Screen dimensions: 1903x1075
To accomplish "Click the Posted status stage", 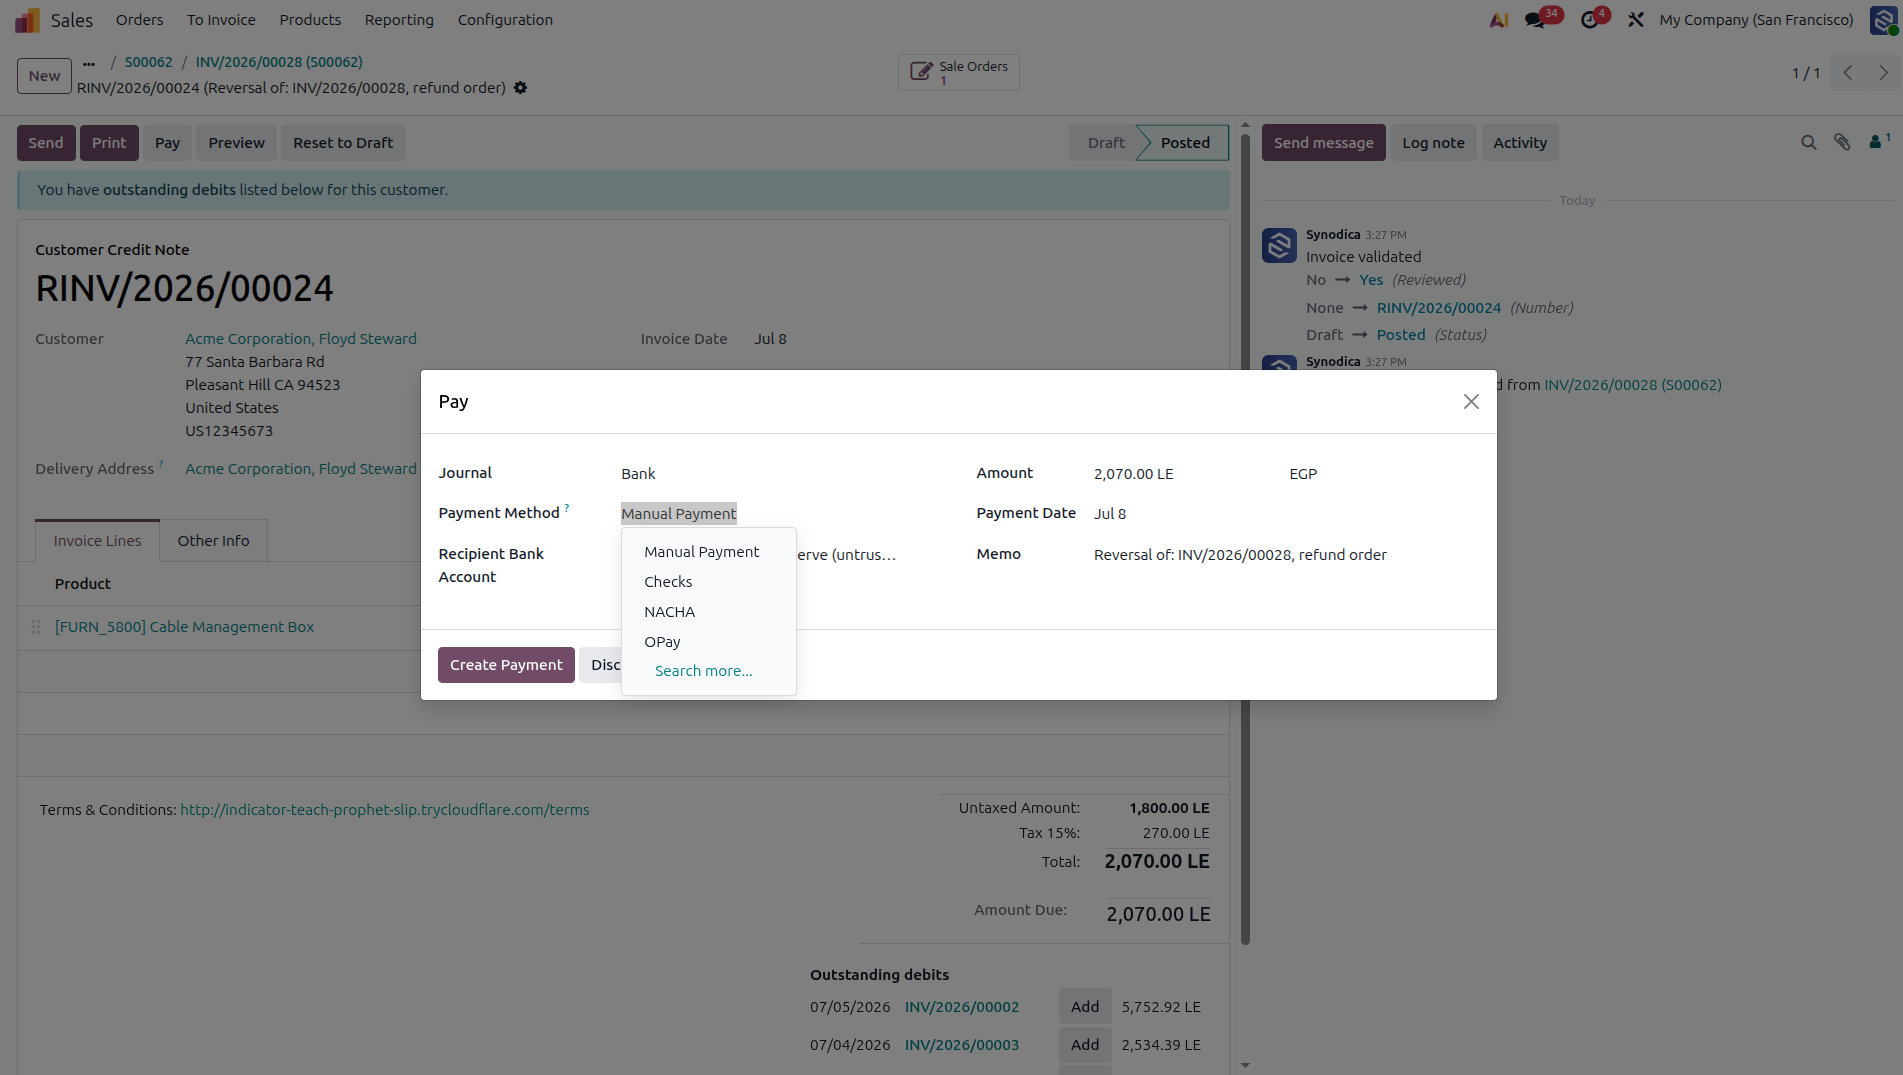I will coord(1185,143).
